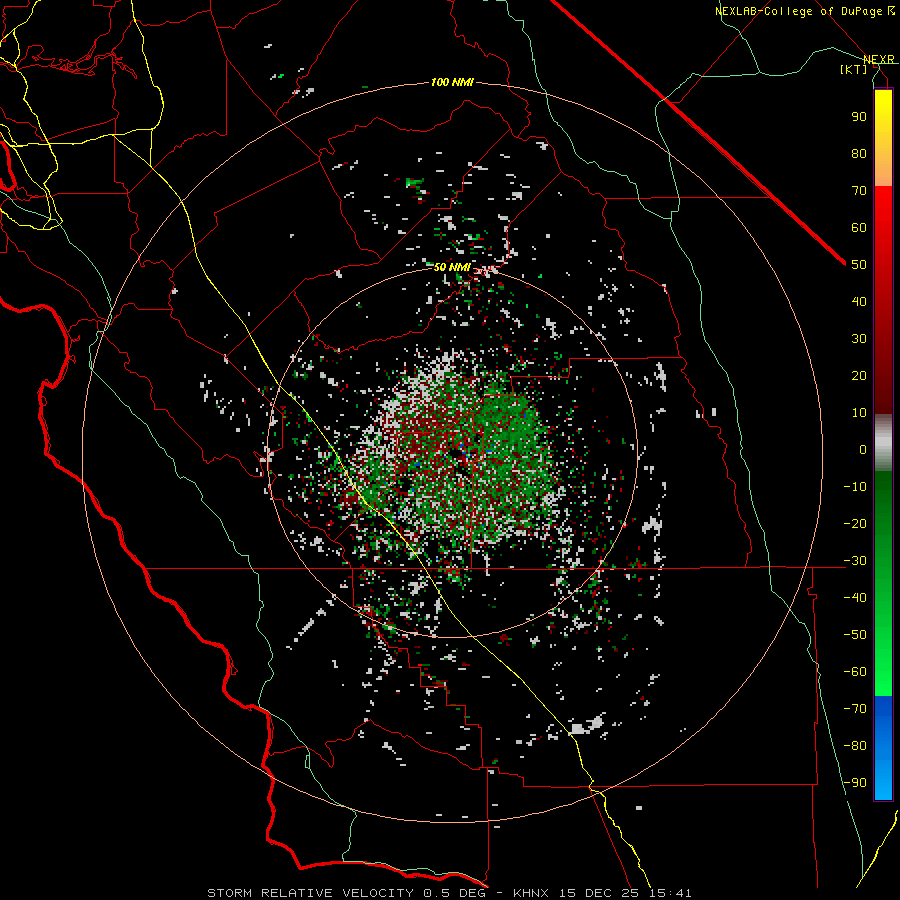
Task: Click the 20 value on velocity scale
Action: pos(859,375)
